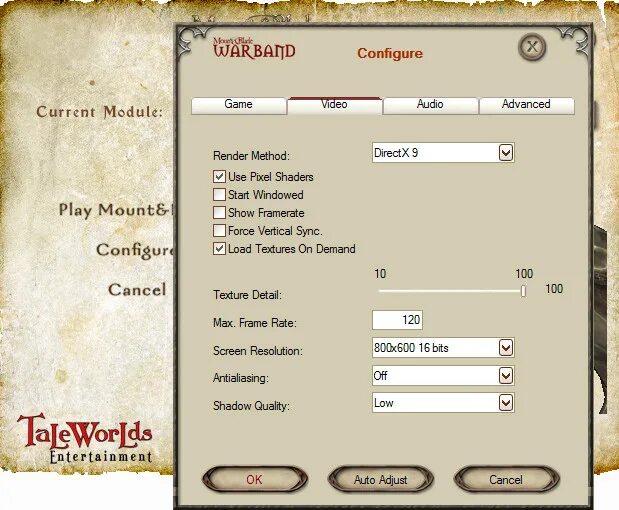Click the Mount&Blade Warband logo
The image size is (619, 510).
pos(254,49)
